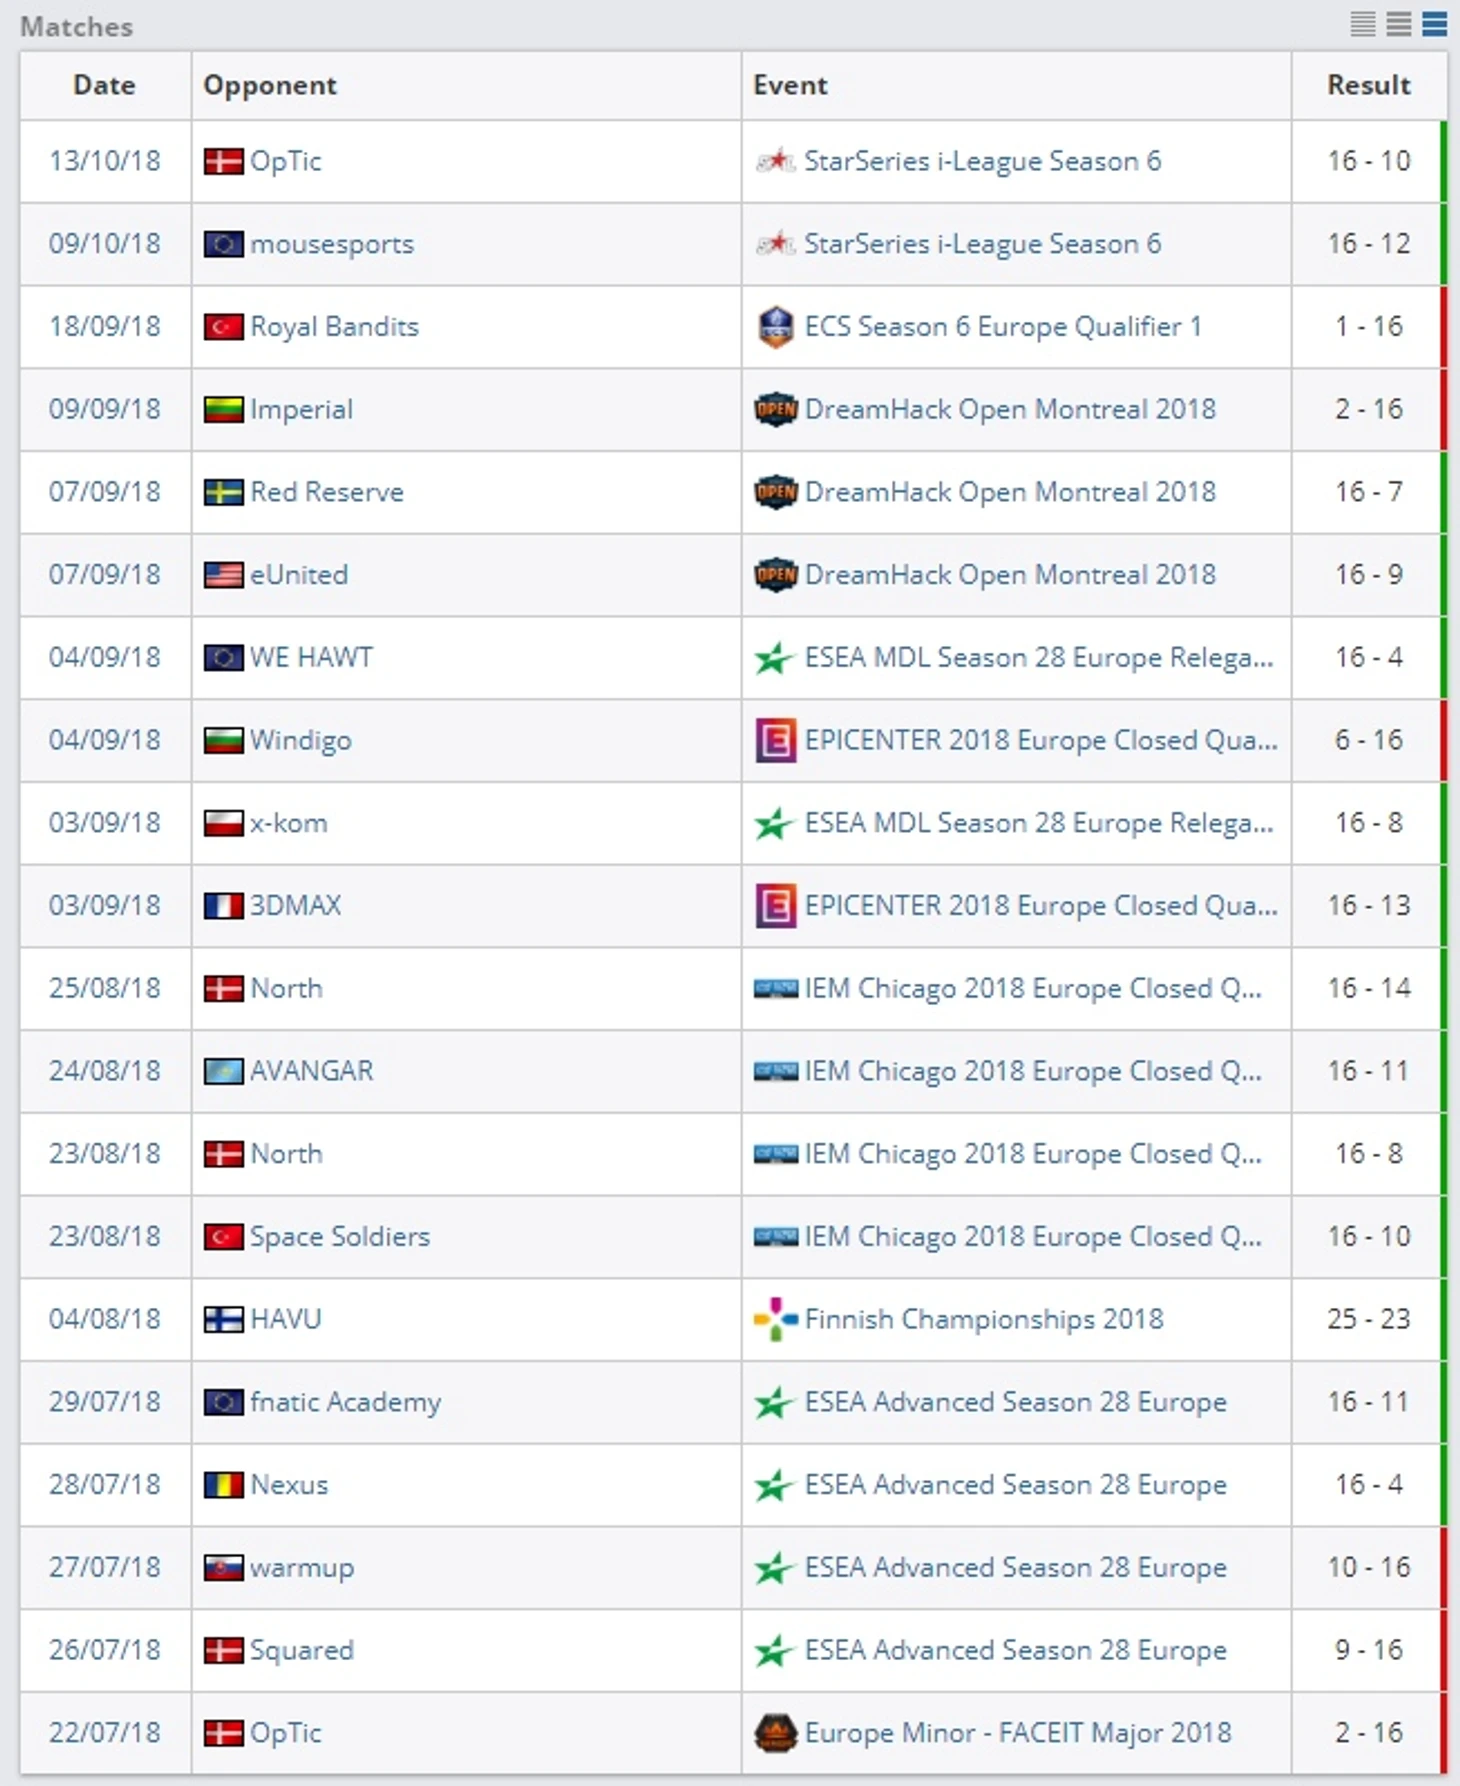Open the Squared team page
1460x1786 pixels.
[302, 1651]
